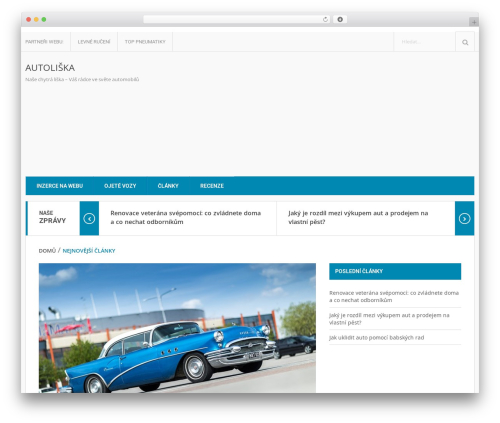Open ticker article Jaký je rozdíl mezi výkupem
500x423 pixels.
(358, 217)
